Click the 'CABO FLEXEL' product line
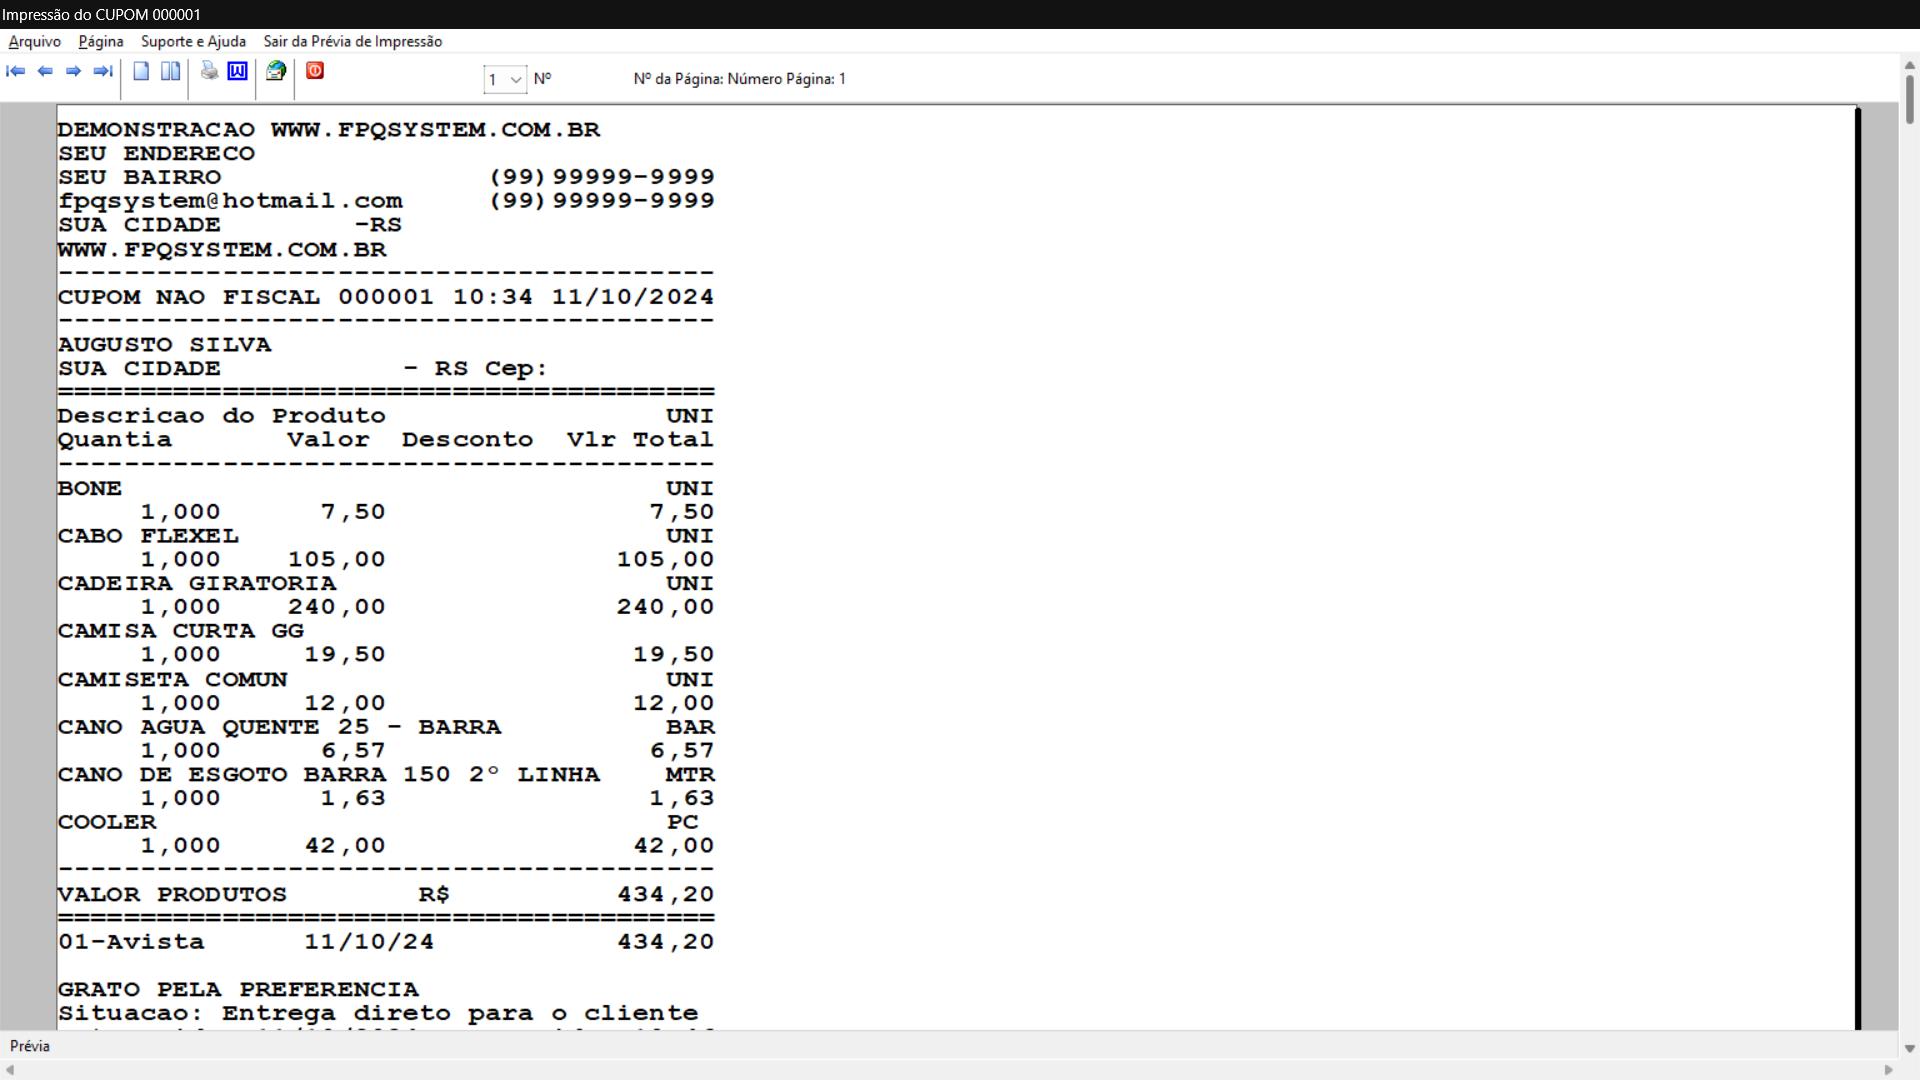1920x1080 pixels. pos(386,536)
